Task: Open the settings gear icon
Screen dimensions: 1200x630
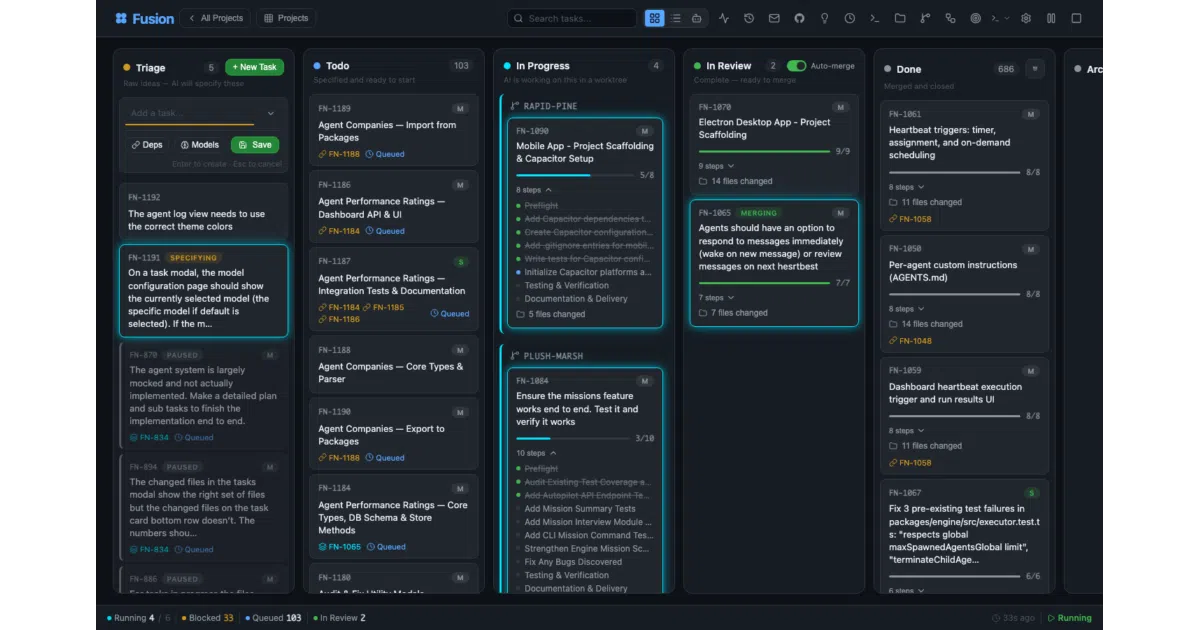Action: click(x=1025, y=18)
